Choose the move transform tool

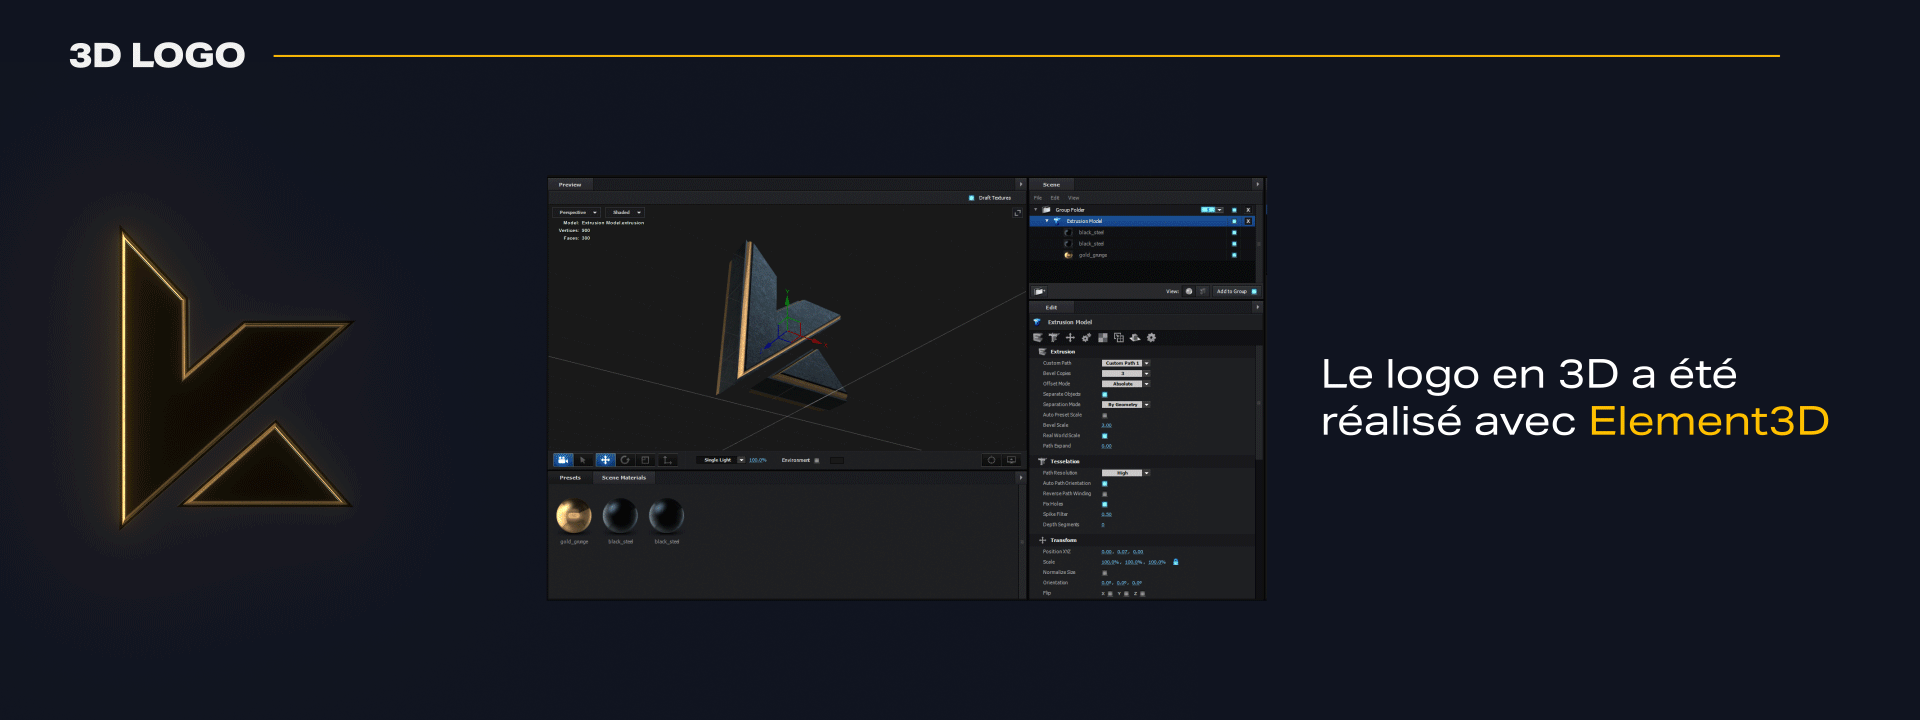click(605, 460)
